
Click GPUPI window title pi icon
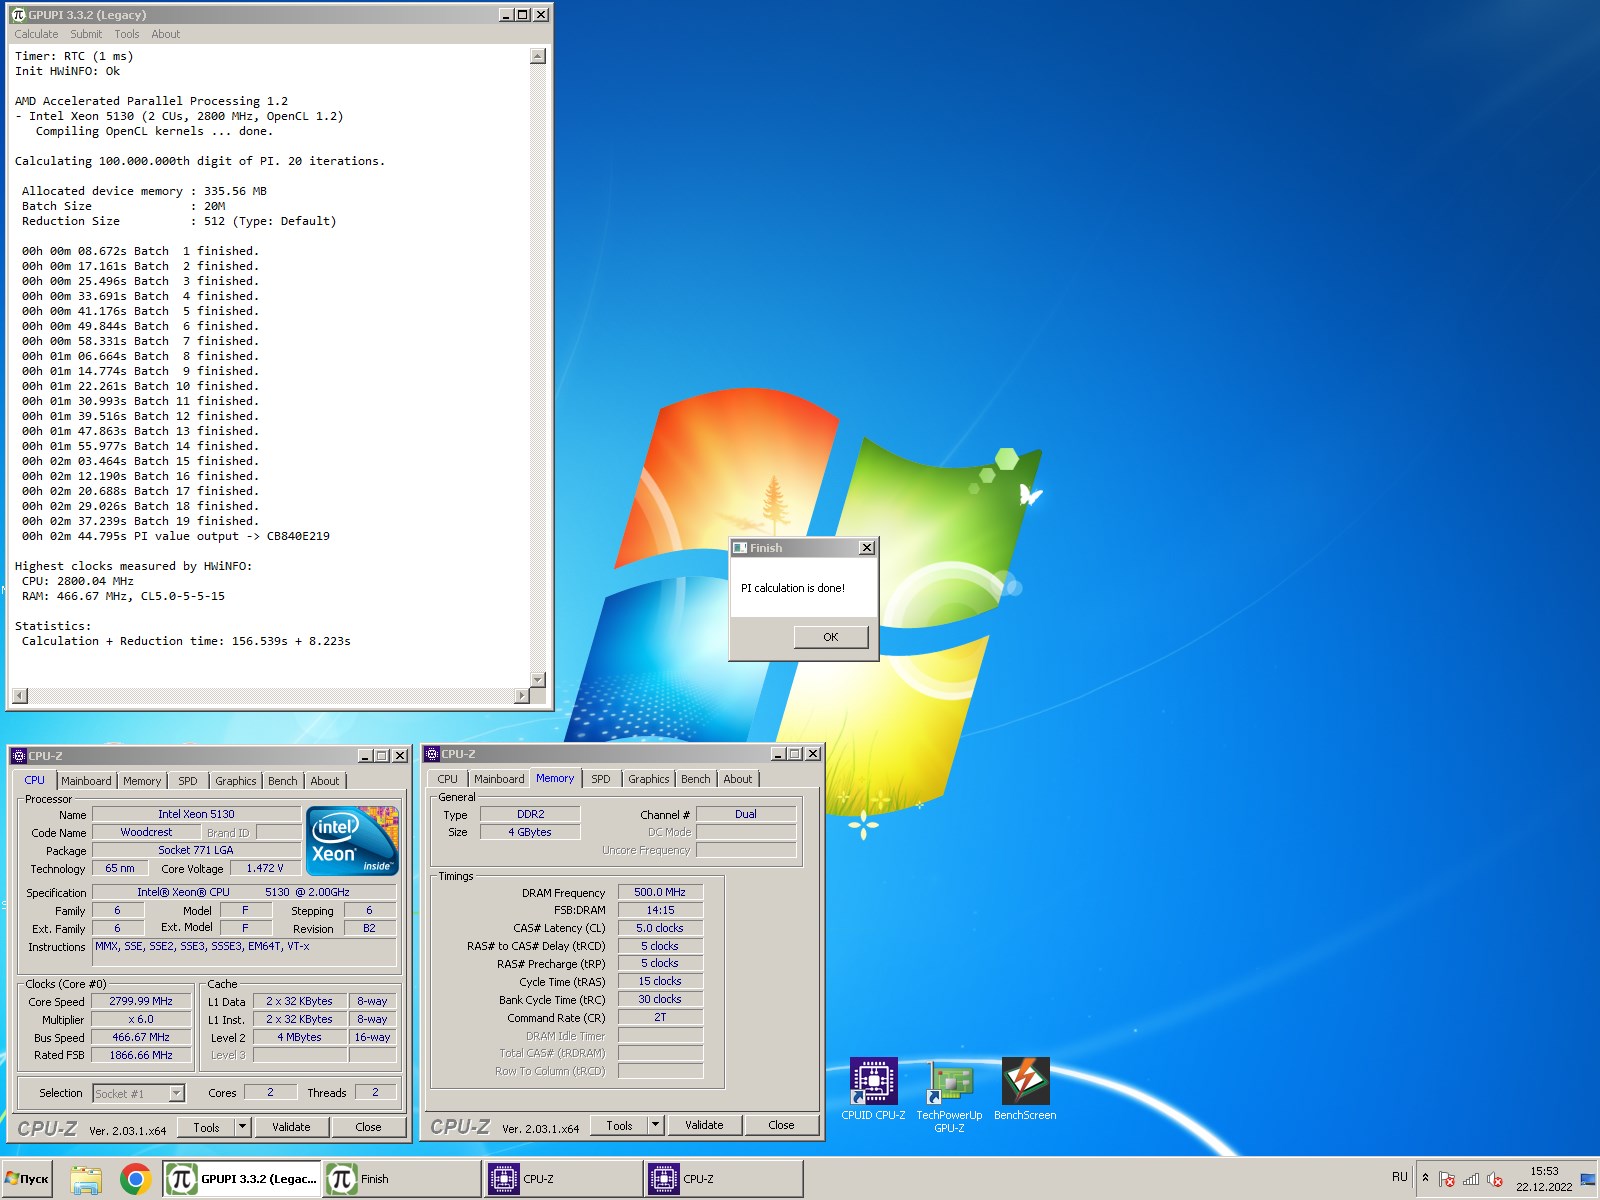18,14
